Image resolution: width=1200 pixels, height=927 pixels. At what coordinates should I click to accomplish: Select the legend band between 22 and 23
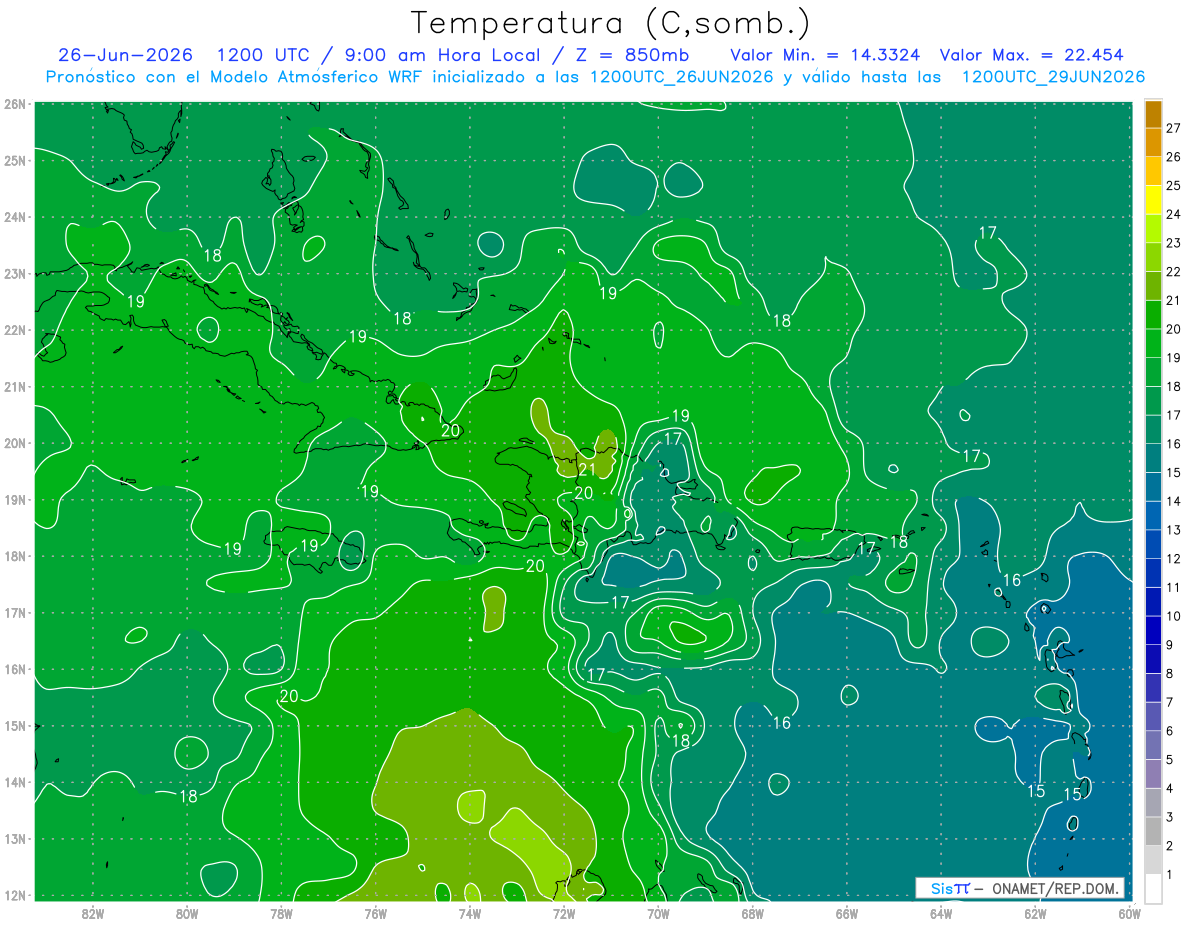click(1153, 257)
